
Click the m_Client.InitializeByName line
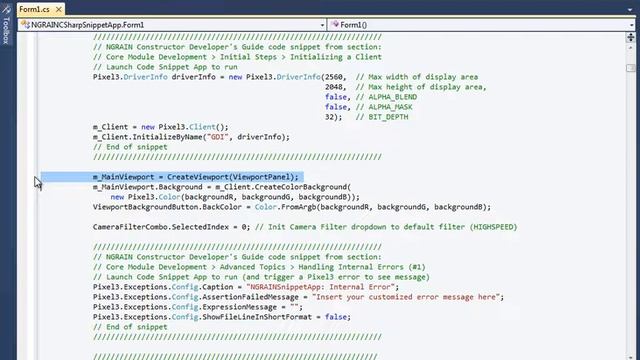pyautogui.click(x=191, y=137)
